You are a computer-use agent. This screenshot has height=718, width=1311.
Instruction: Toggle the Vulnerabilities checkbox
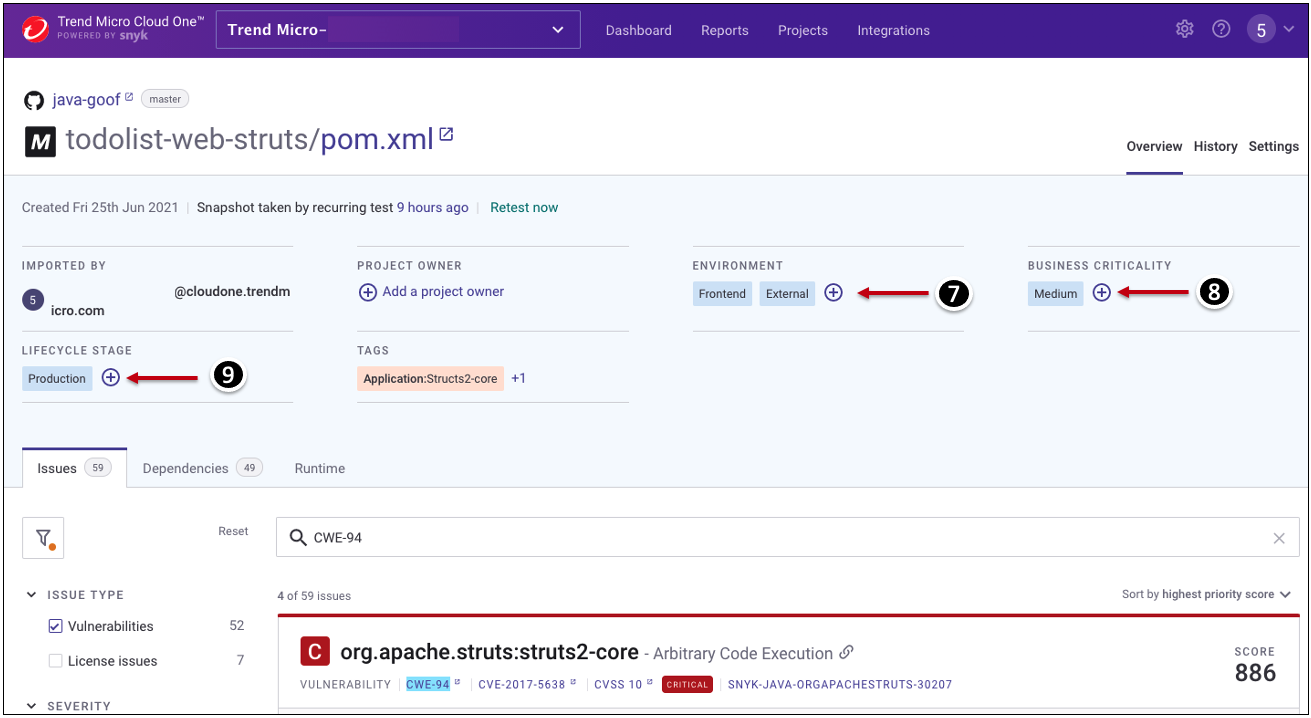pos(55,626)
